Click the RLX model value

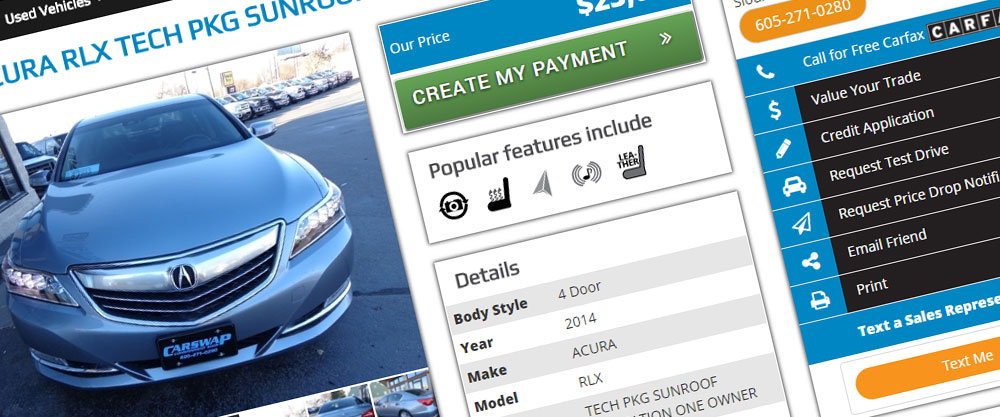click(590, 381)
